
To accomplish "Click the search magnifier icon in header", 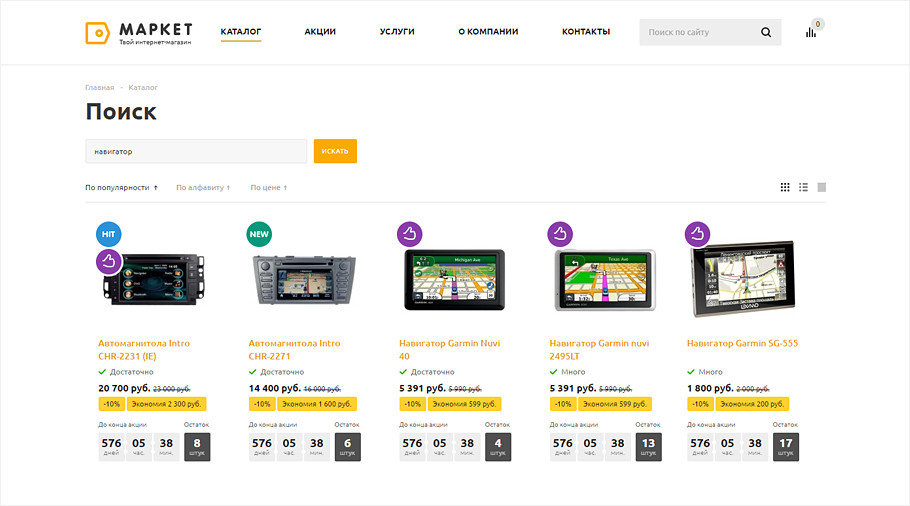I will coord(766,32).
